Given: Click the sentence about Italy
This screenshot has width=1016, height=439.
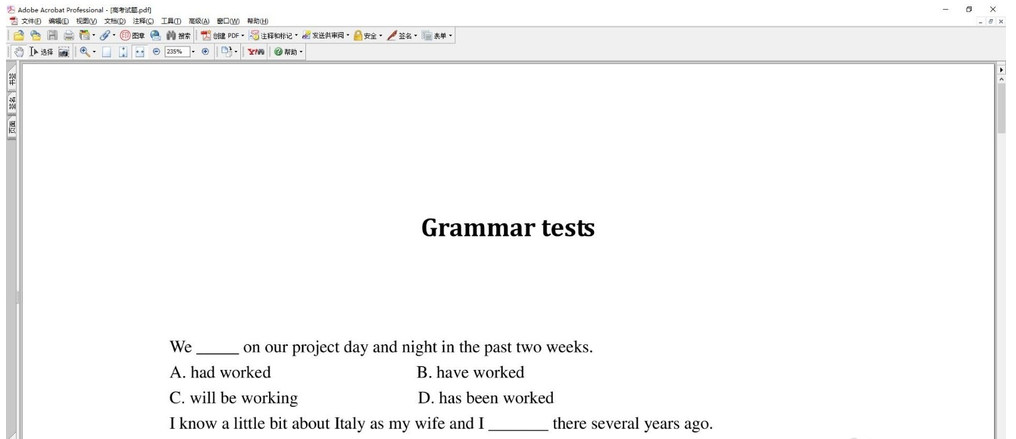Looking at the screenshot, I should point(441,423).
